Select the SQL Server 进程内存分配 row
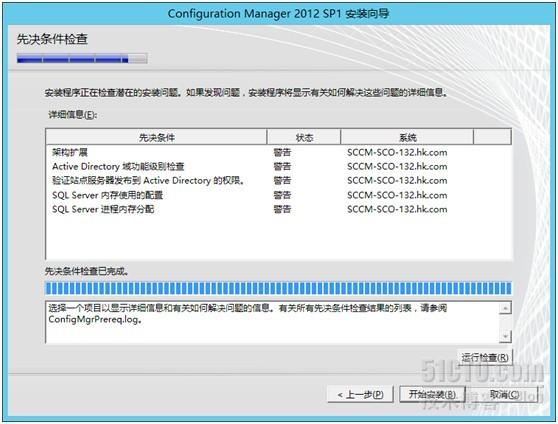The width and height of the screenshot is (558, 424). click(x=279, y=209)
